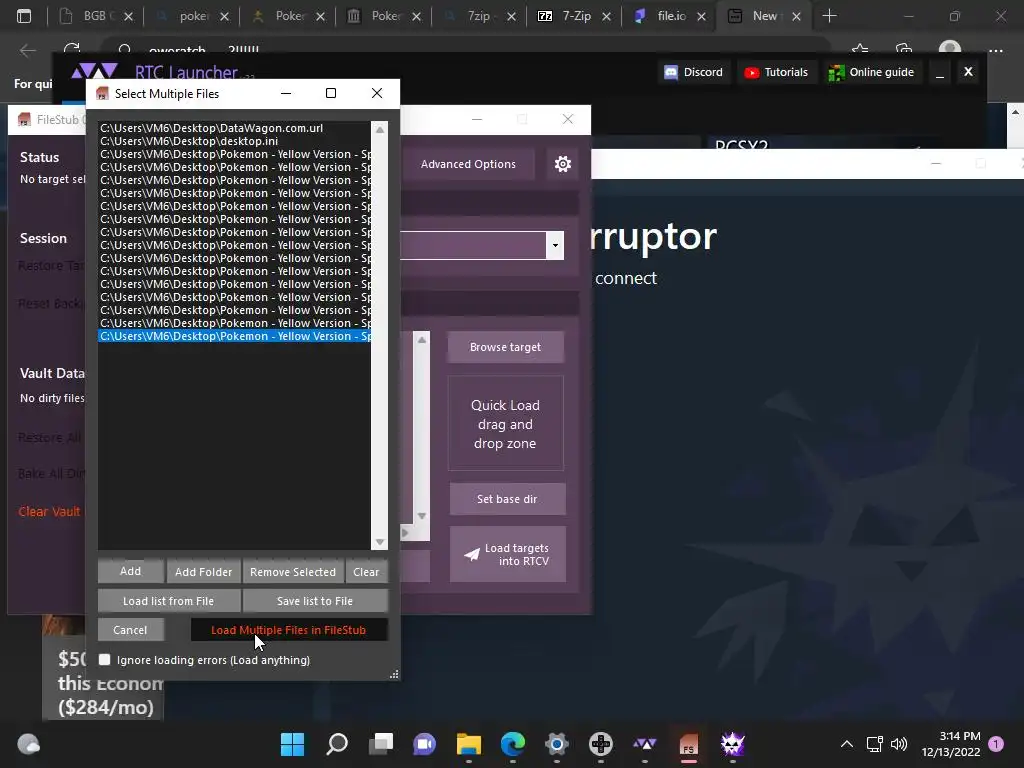
Task: Click the Add Folder button
Action: click(x=203, y=571)
